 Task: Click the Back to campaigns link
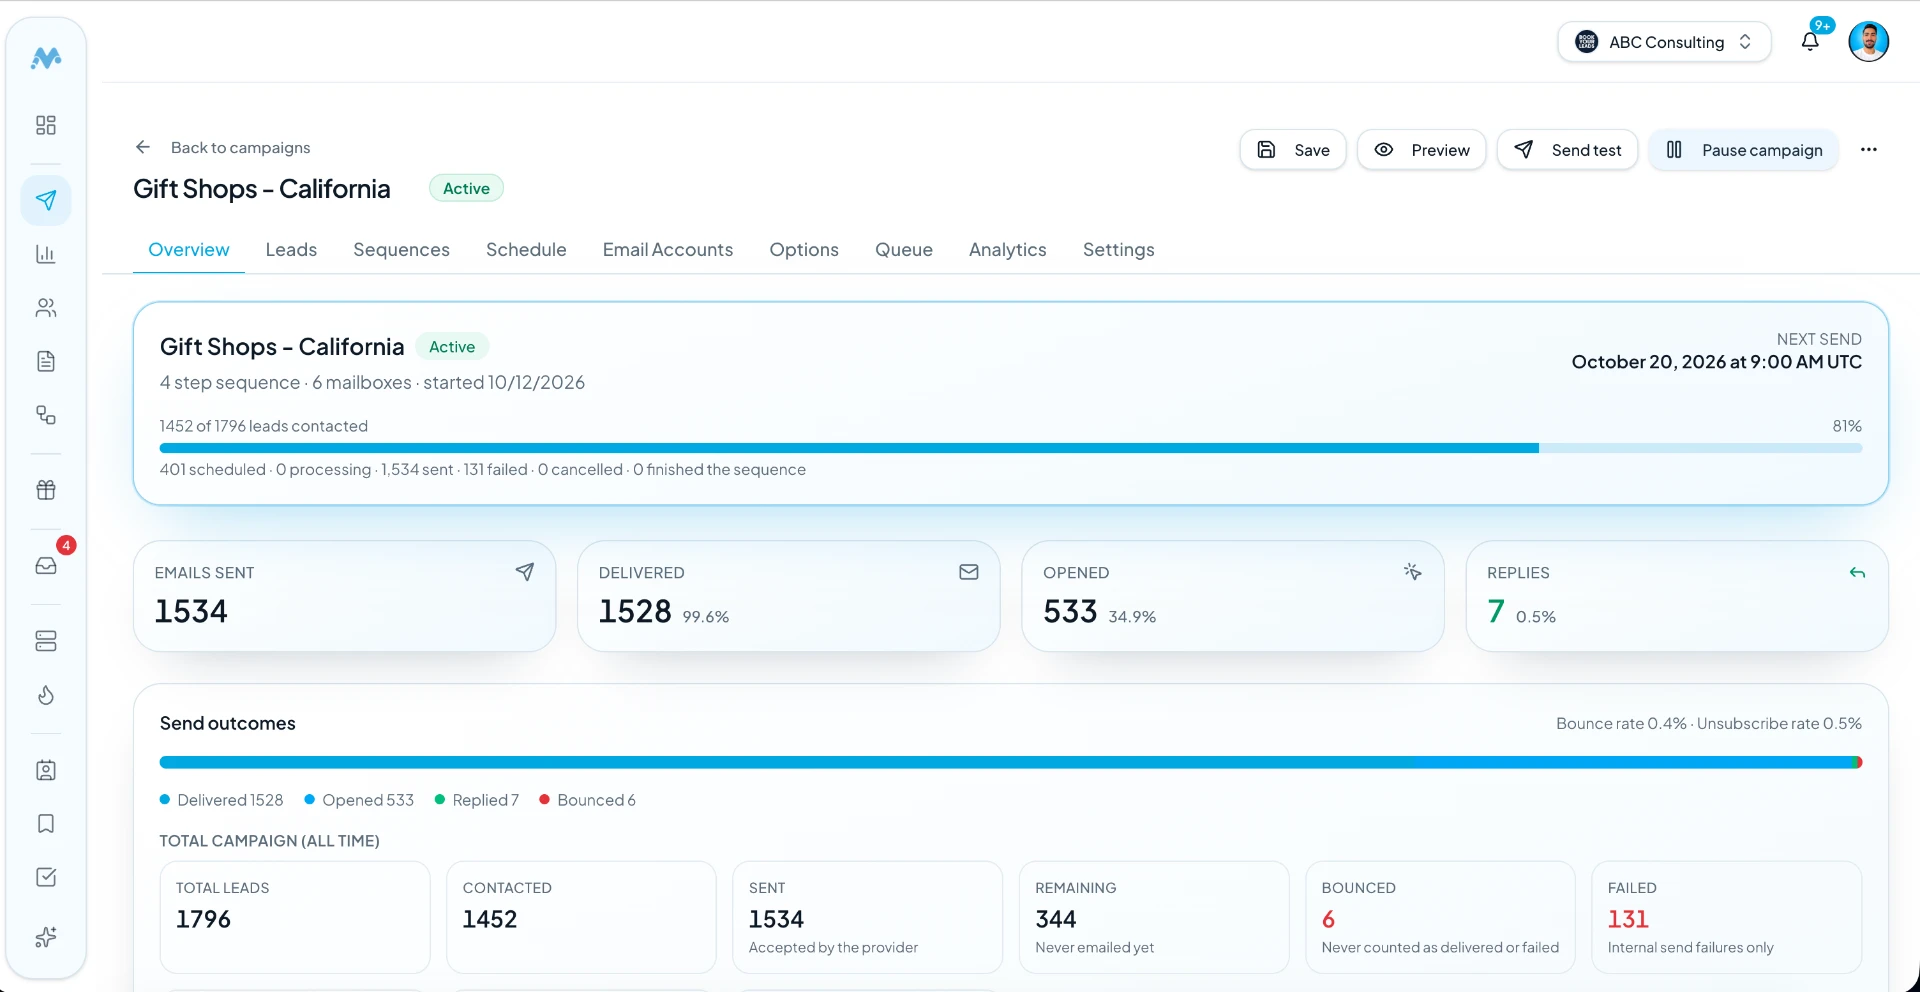(240, 148)
